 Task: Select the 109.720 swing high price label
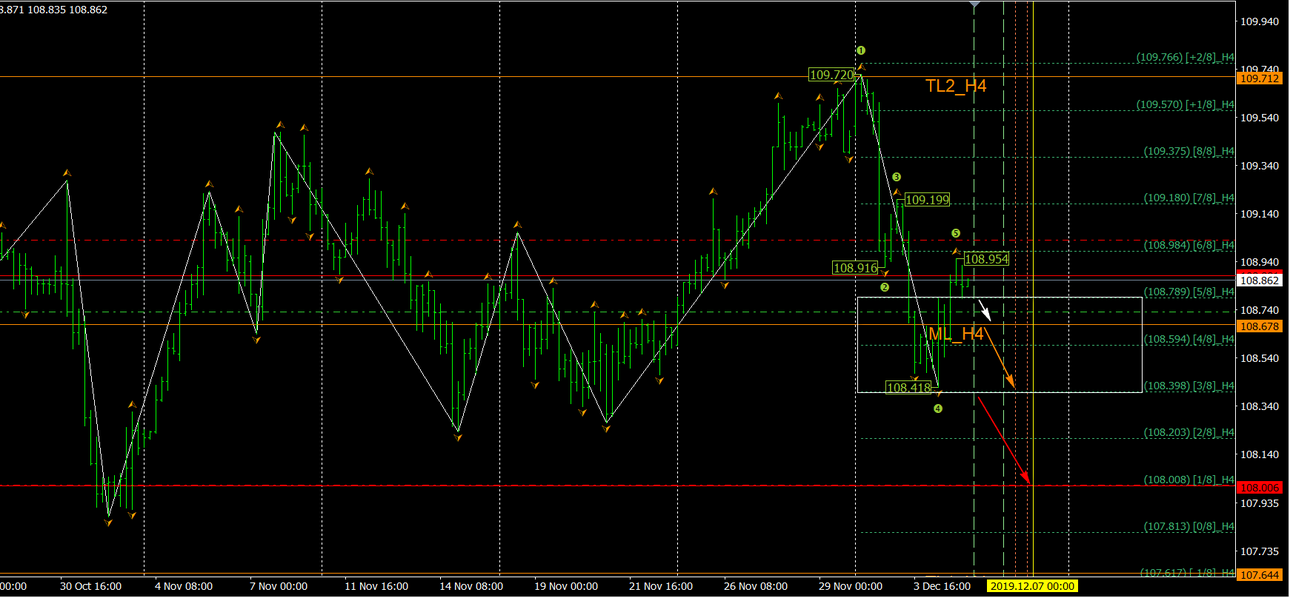tap(832, 75)
